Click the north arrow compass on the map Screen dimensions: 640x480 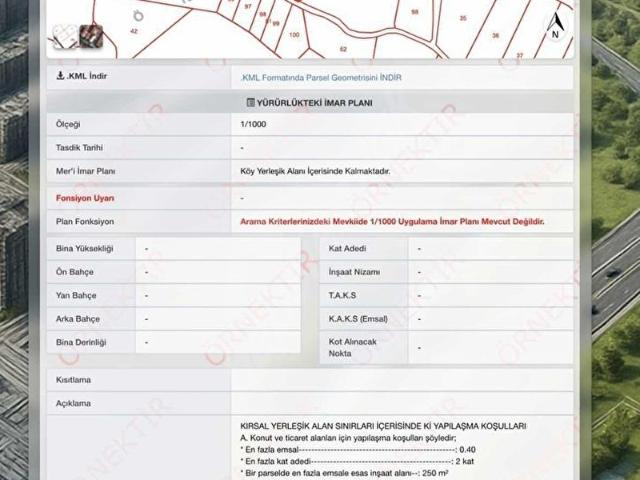click(x=556, y=26)
